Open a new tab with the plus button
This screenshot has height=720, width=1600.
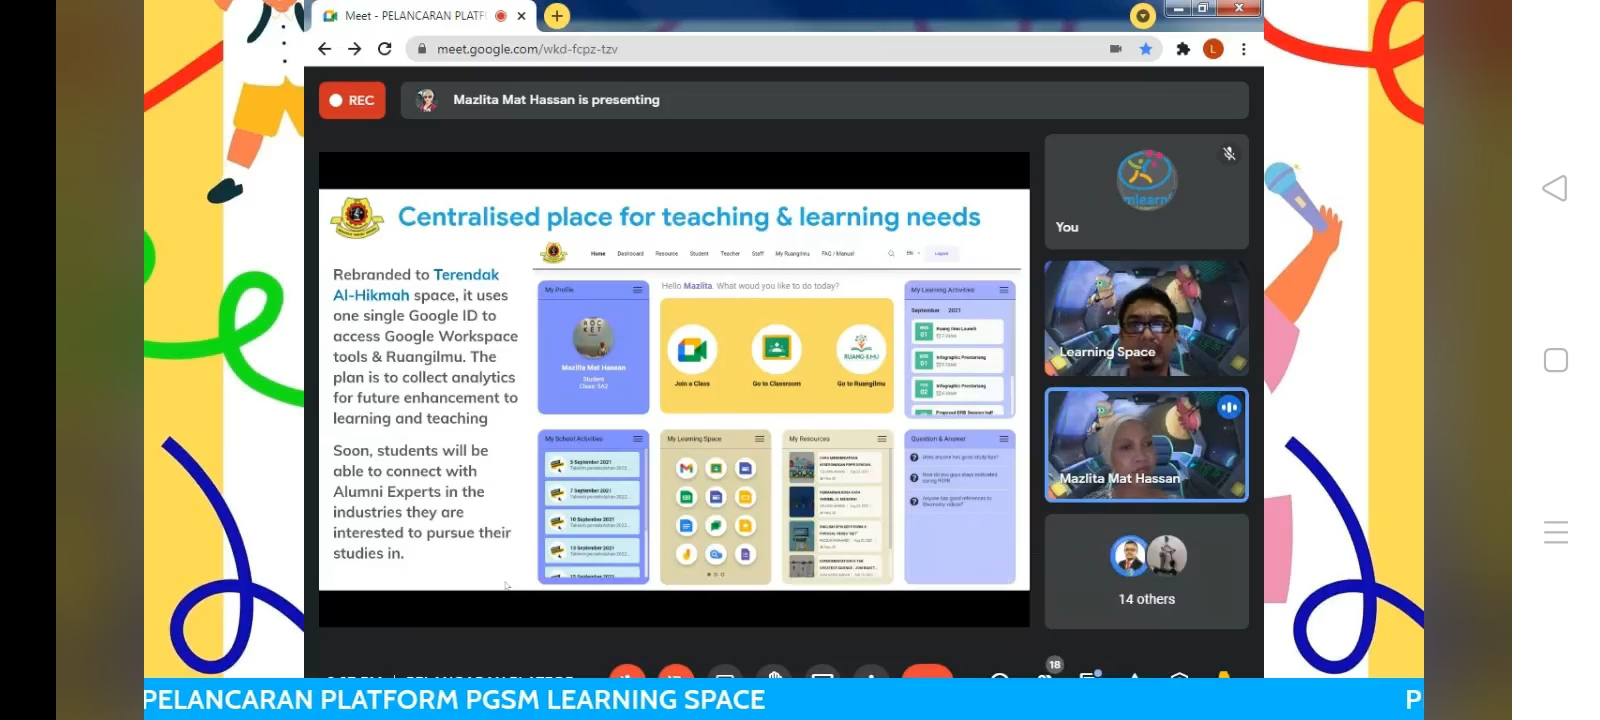(x=557, y=15)
